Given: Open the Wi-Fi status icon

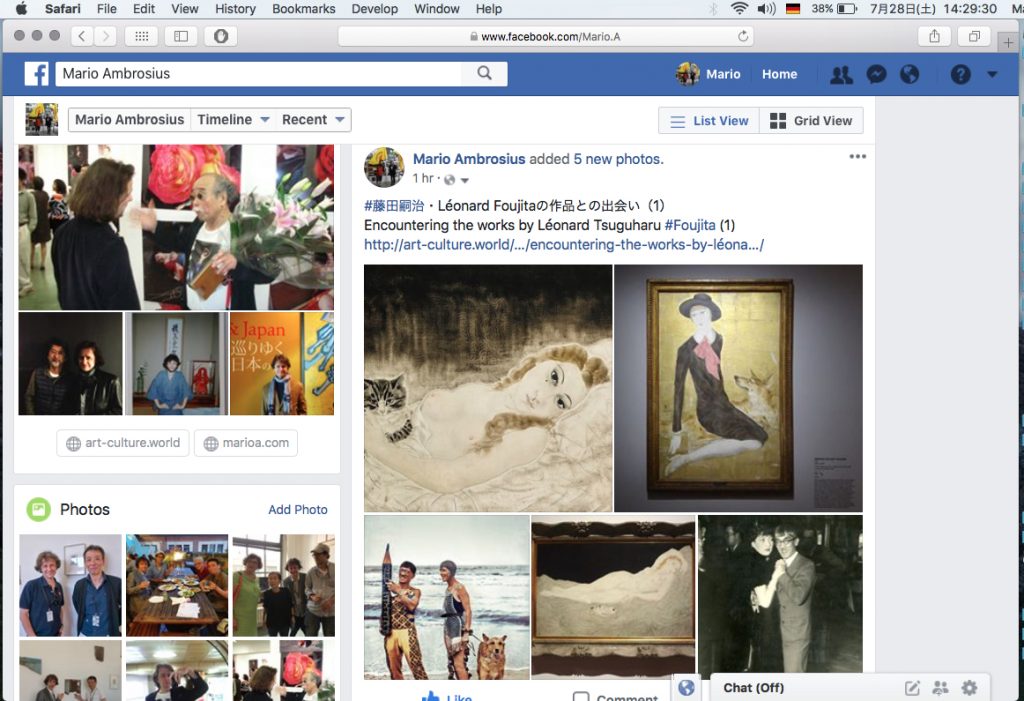Looking at the screenshot, I should coord(739,8).
